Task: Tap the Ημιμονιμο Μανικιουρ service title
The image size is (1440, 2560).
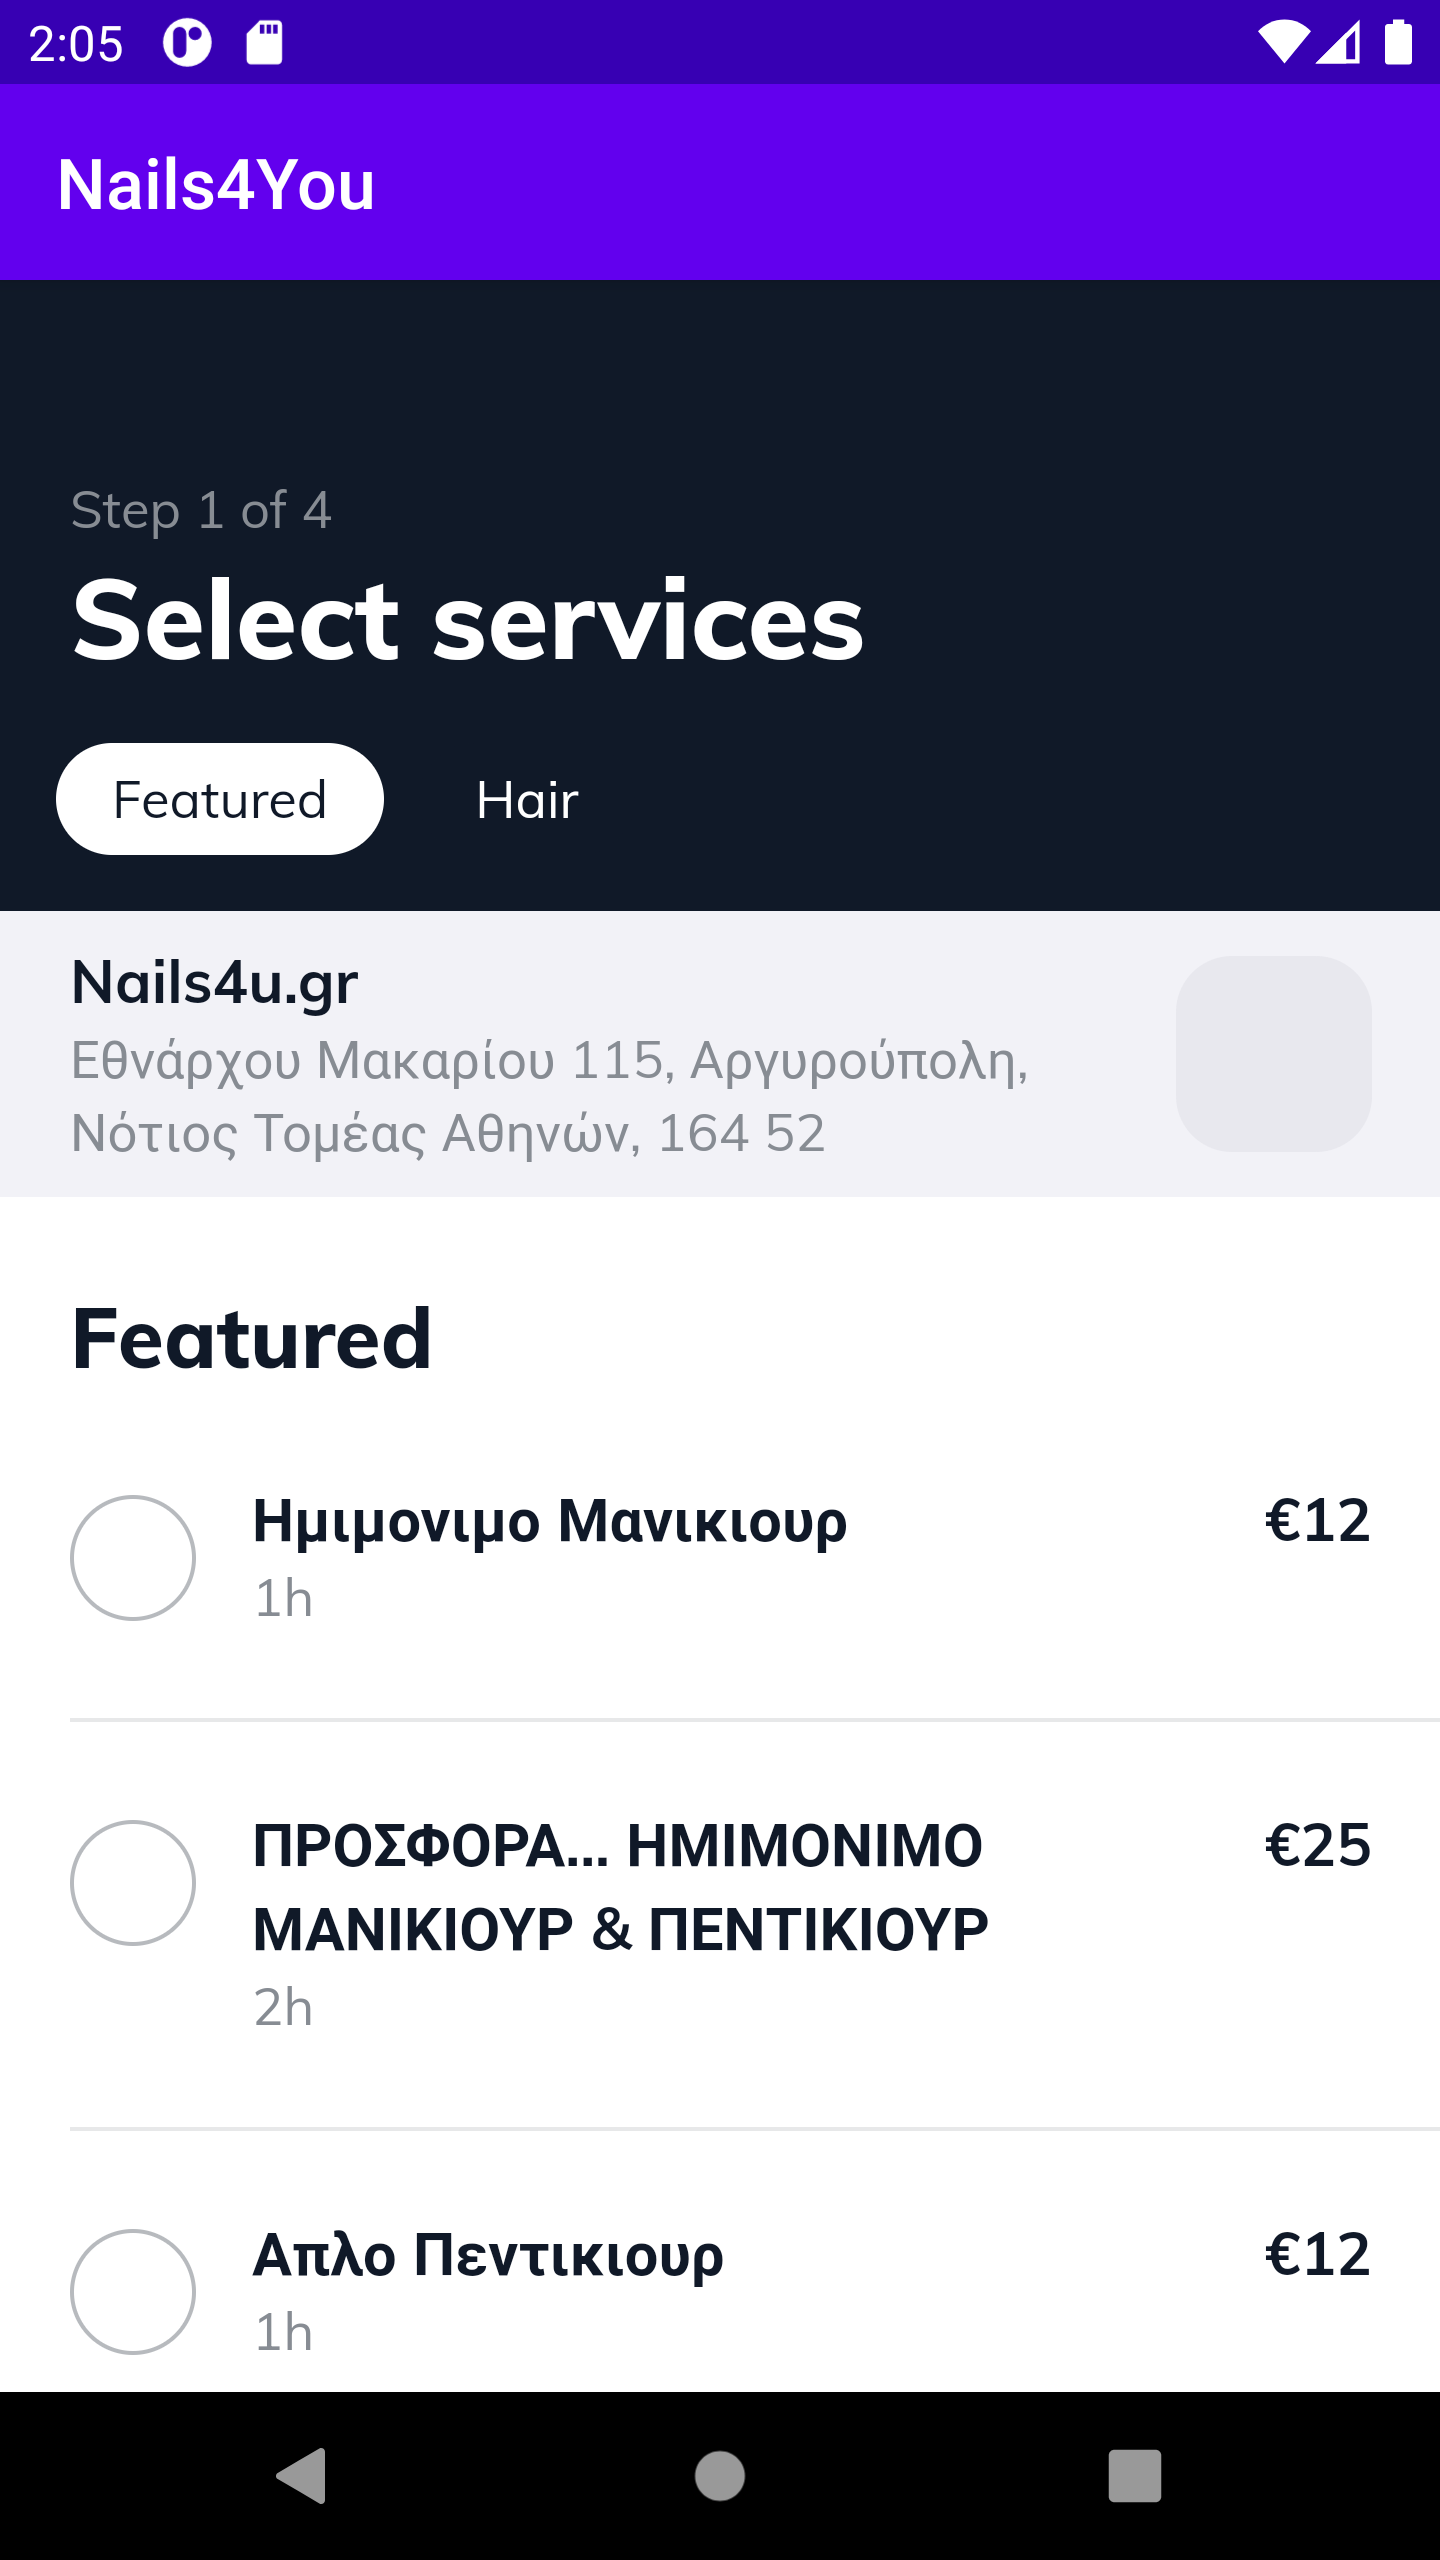Action: [x=550, y=1522]
